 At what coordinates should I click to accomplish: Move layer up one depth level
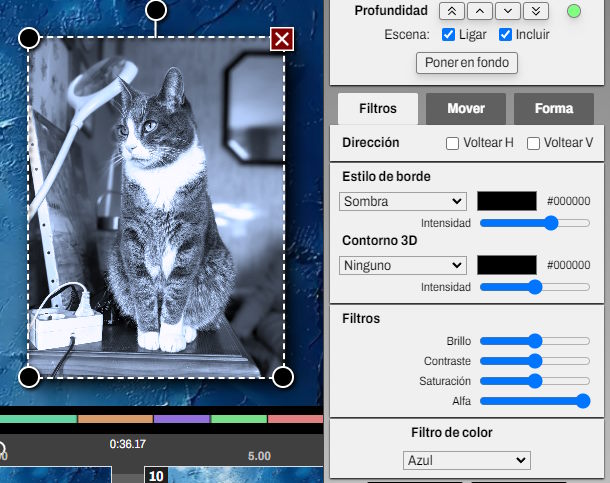480,11
